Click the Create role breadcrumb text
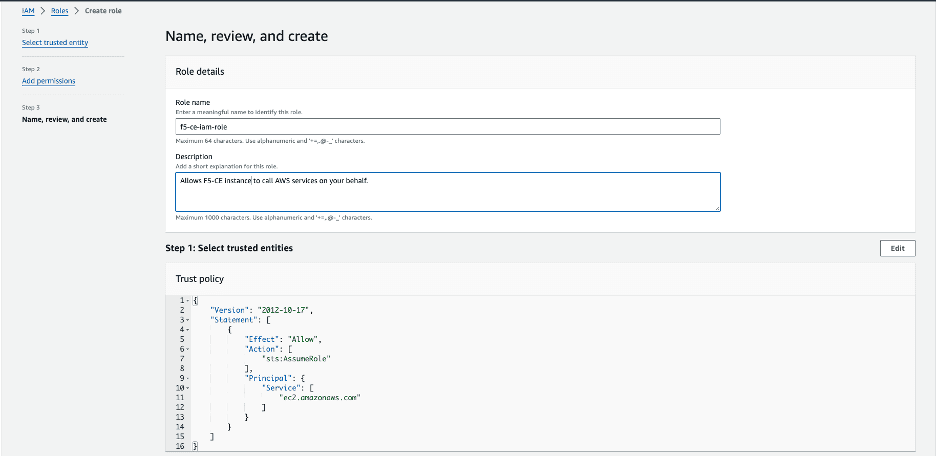This screenshot has width=936, height=456. (105, 10)
